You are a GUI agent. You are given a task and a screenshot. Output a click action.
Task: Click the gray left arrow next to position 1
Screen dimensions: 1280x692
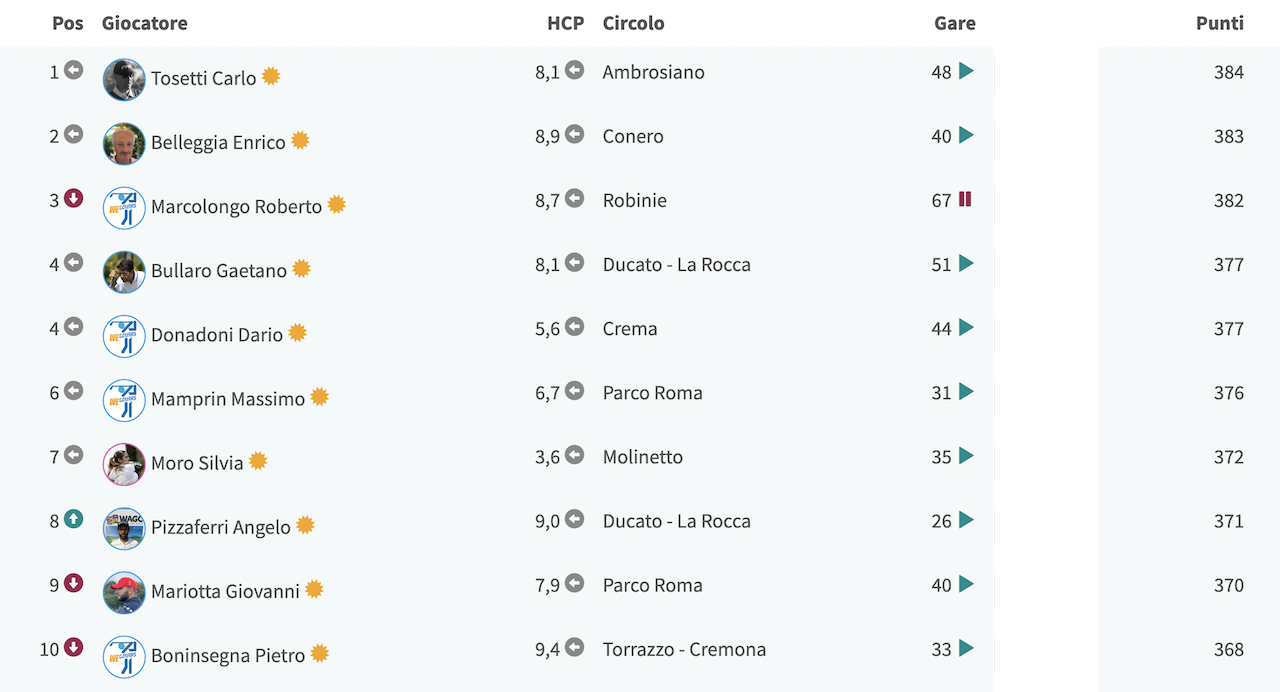[73, 70]
